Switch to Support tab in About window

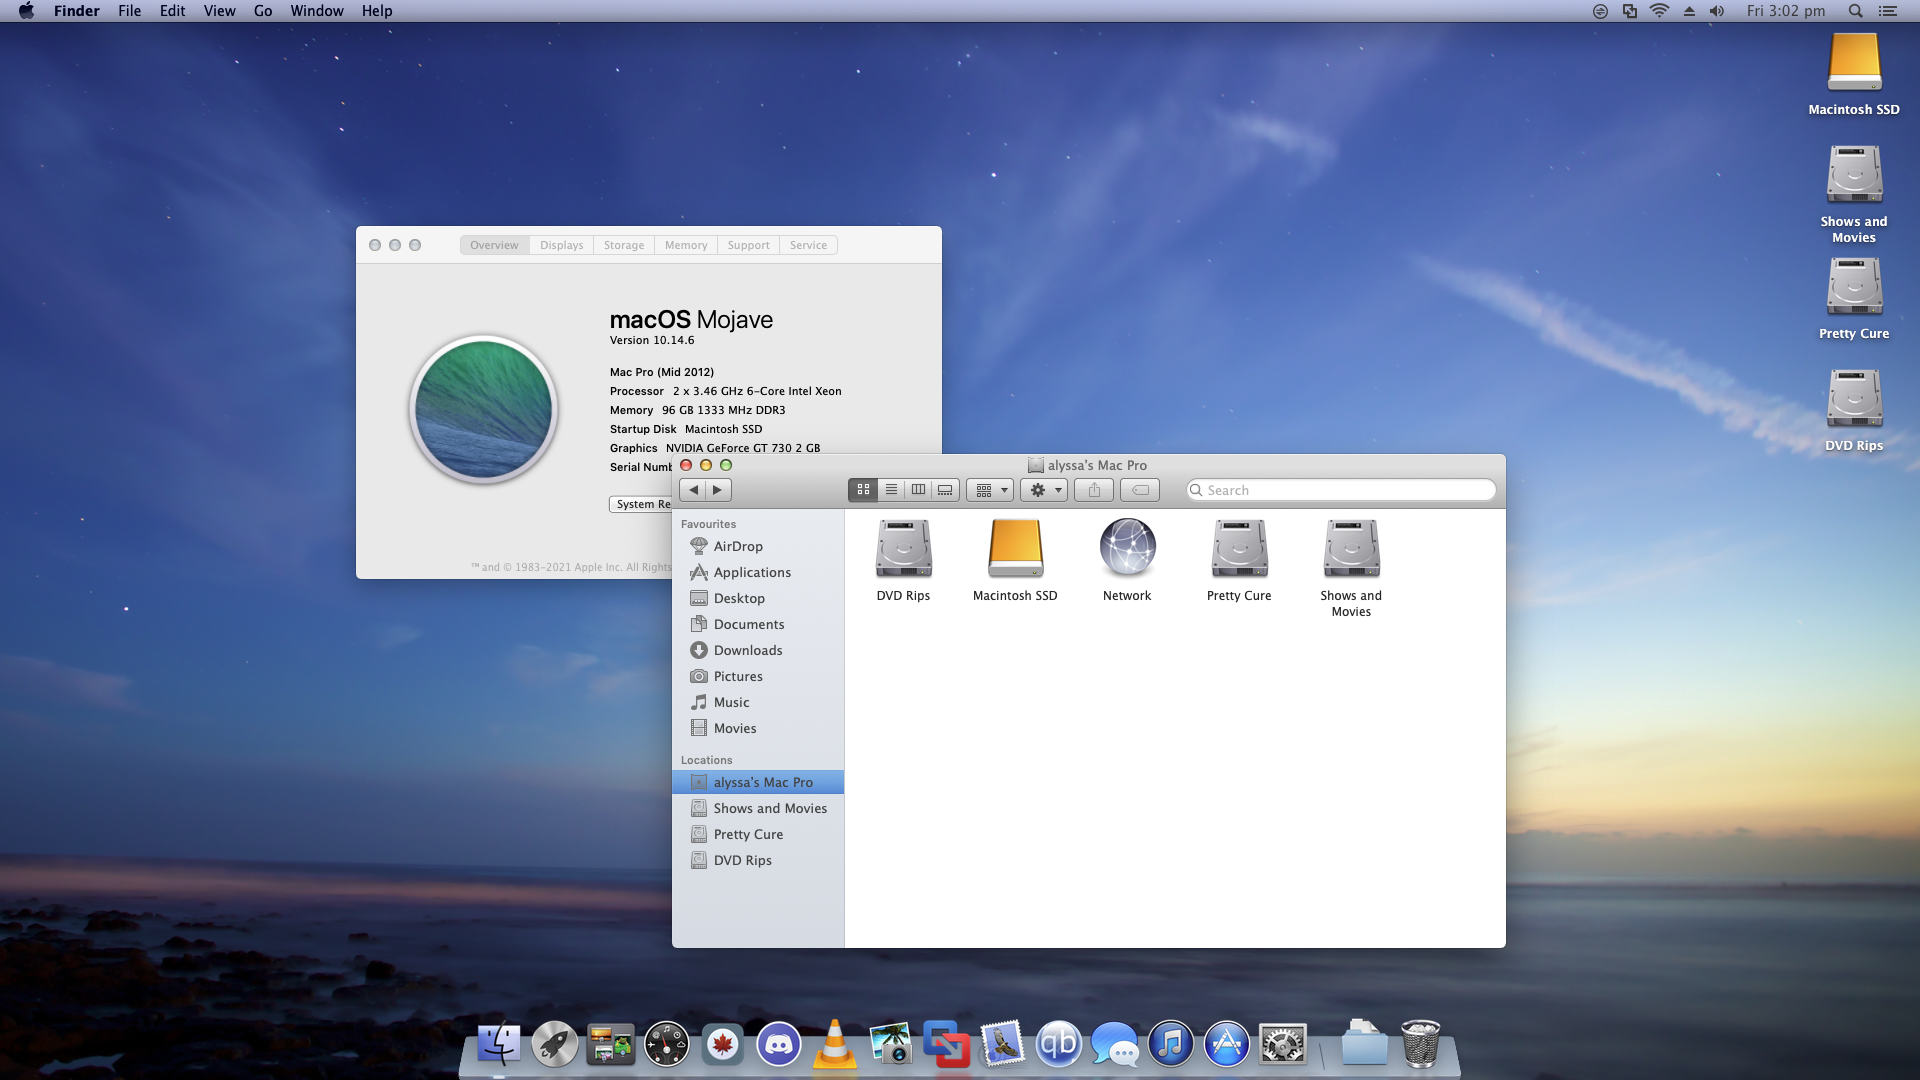tap(749, 245)
